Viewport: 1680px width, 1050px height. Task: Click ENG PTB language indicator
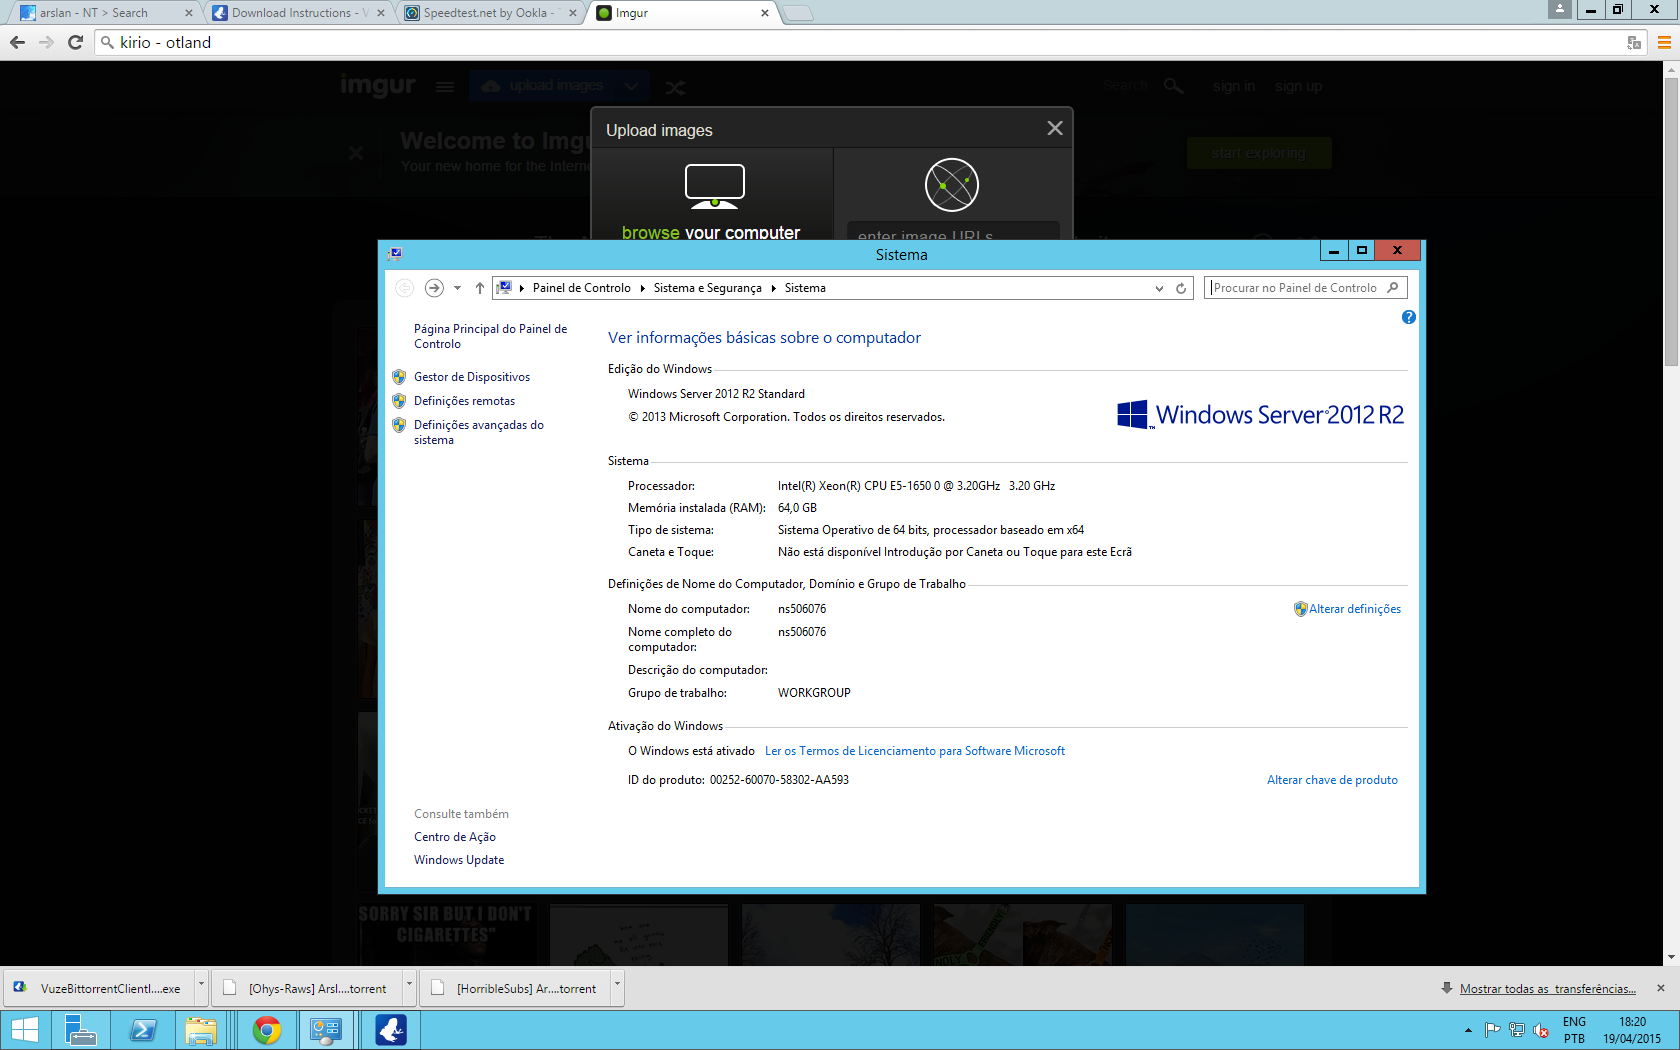(x=1574, y=1030)
